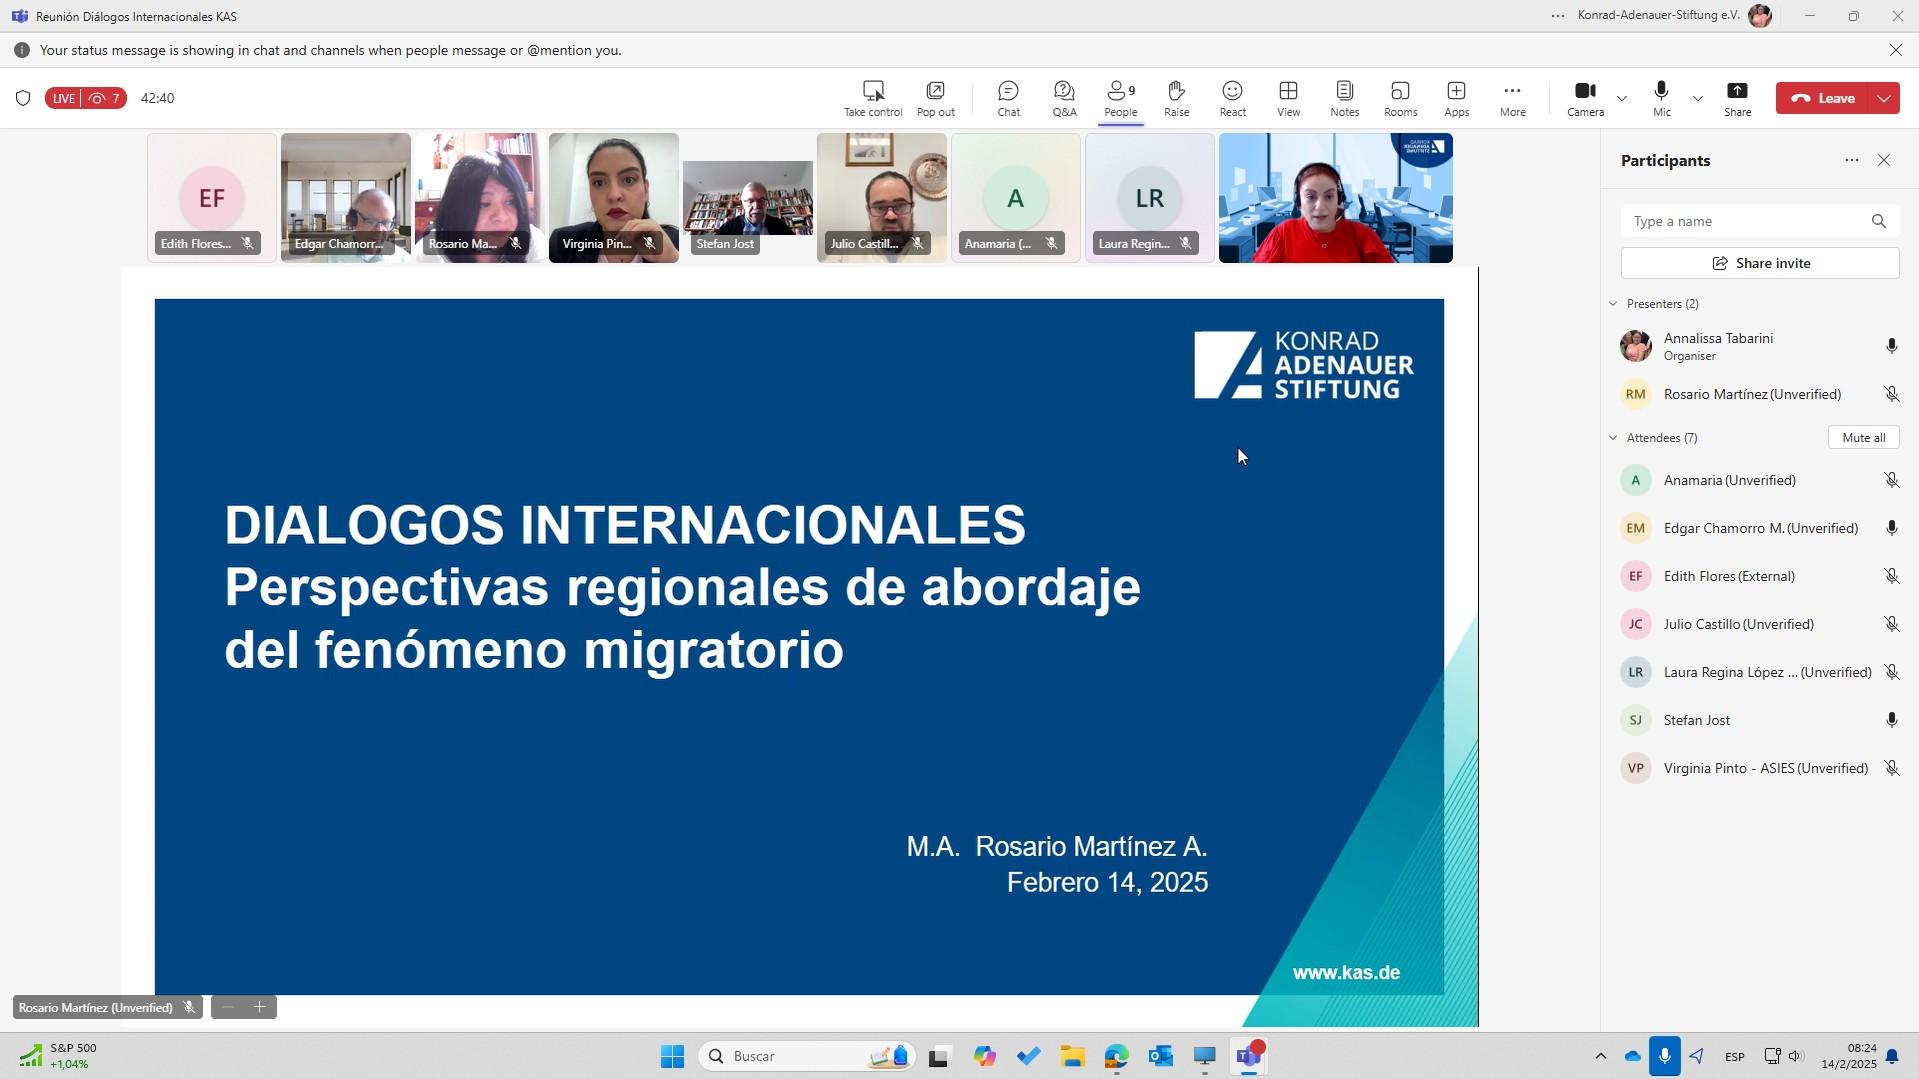Open meeting Notes

coord(1344,98)
